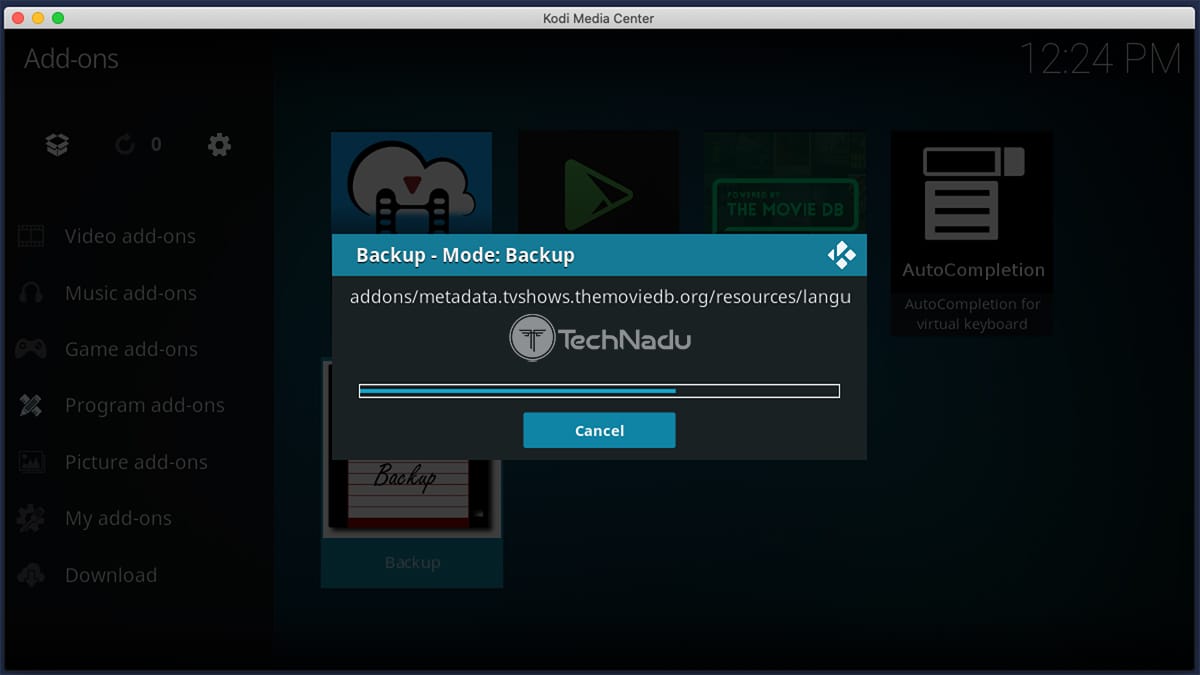Click the Game add-ons controller icon
Viewport: 1200px width, 675px height.
tap(31, 349)
